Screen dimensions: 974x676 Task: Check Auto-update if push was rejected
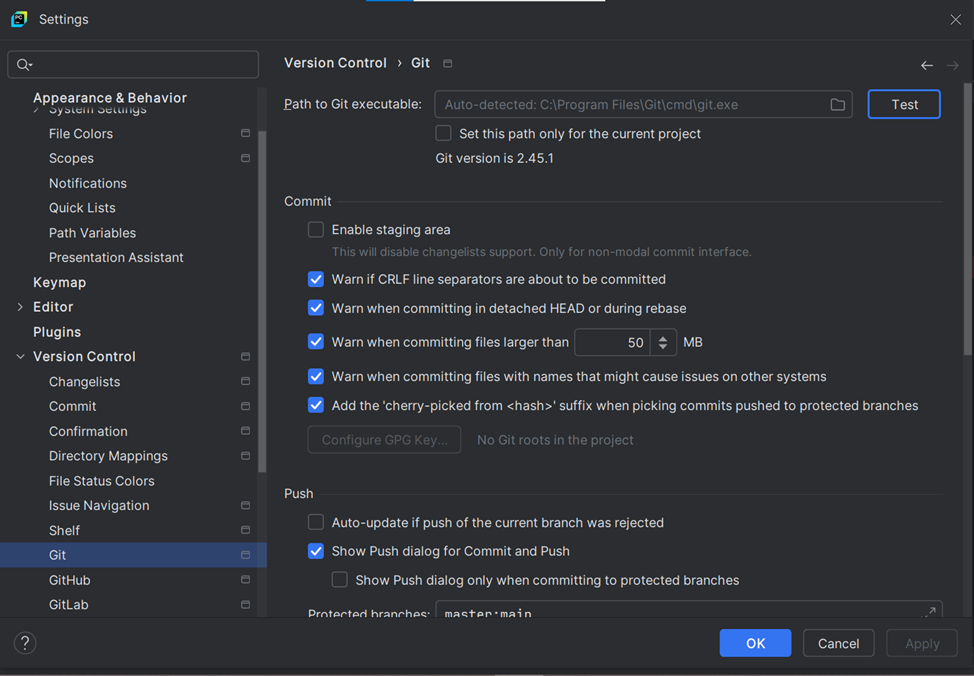point(316,522)
